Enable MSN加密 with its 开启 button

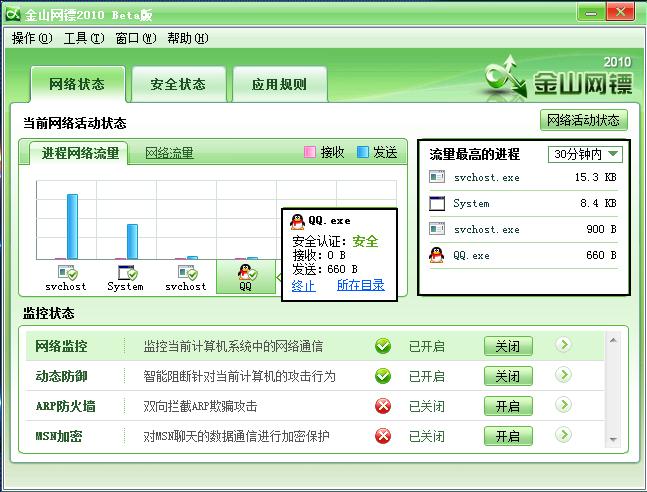pyautogui.click(x=508, y=436)
